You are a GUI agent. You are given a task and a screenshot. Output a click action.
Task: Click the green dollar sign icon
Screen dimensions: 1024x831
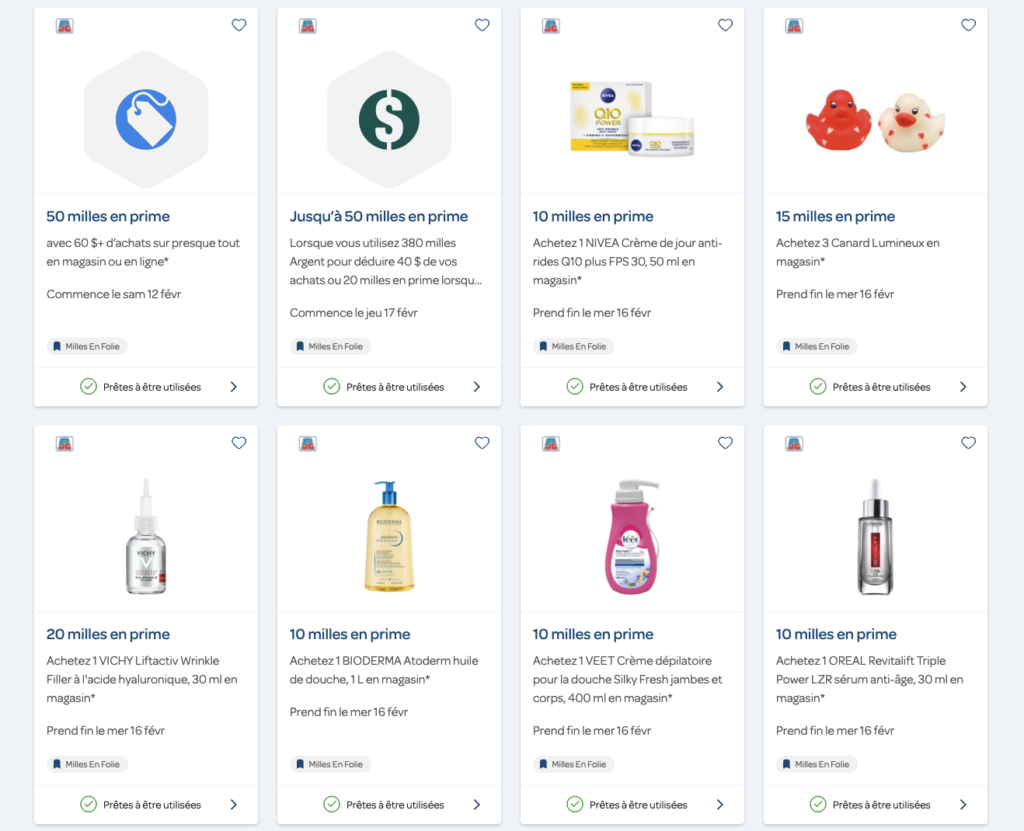389,120
